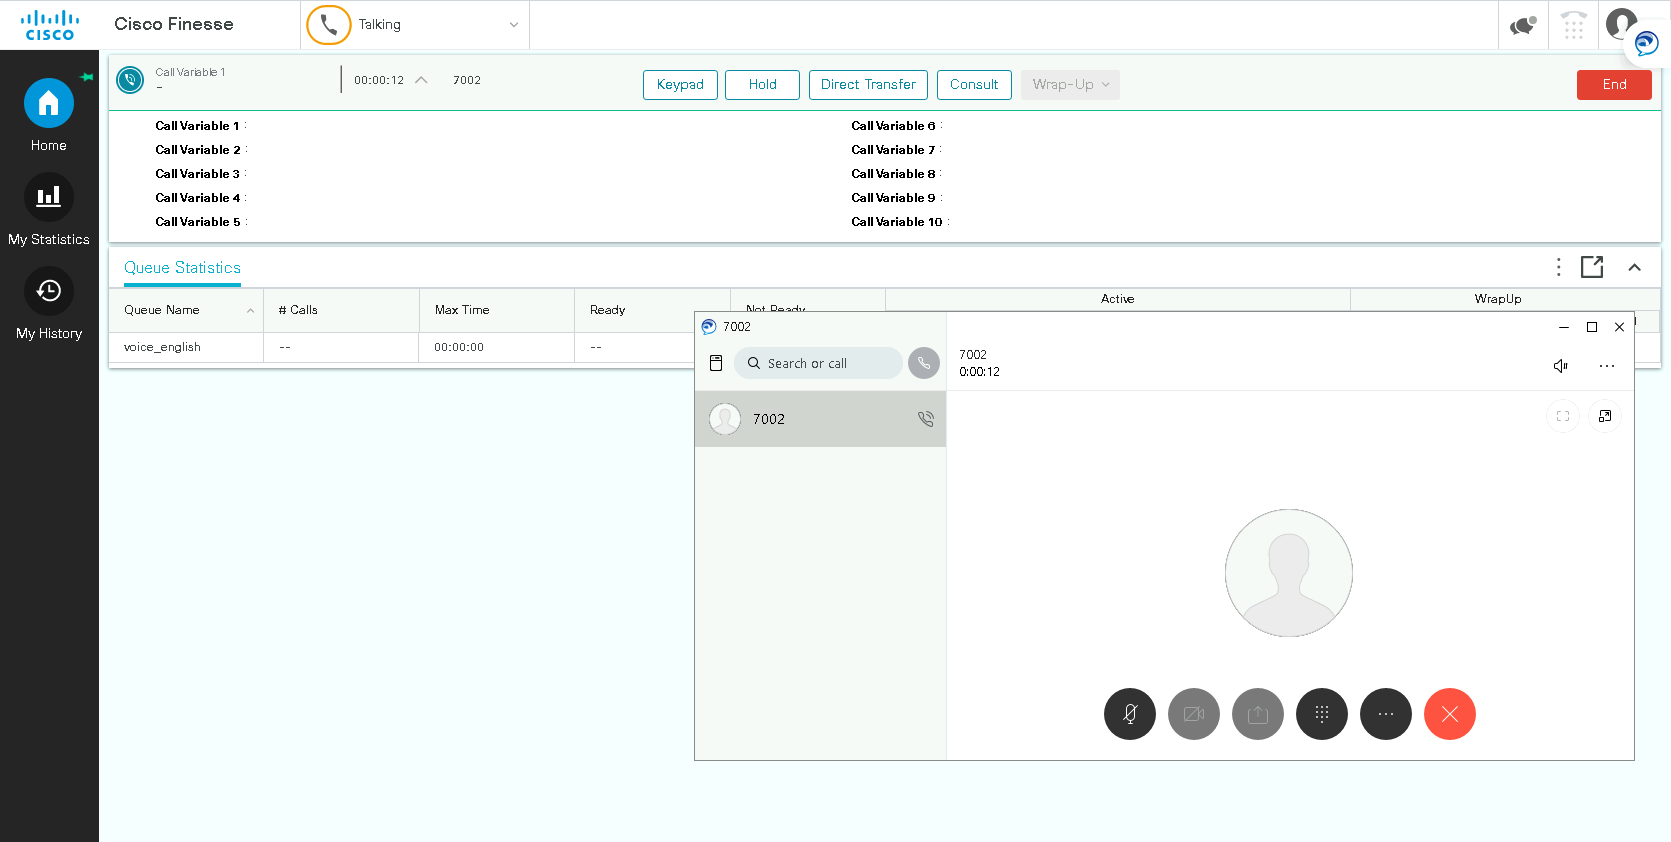Mute the microphone in Jabber call
The height and width of the screenshot is (842, 1671).
[x=1129, y=714]
